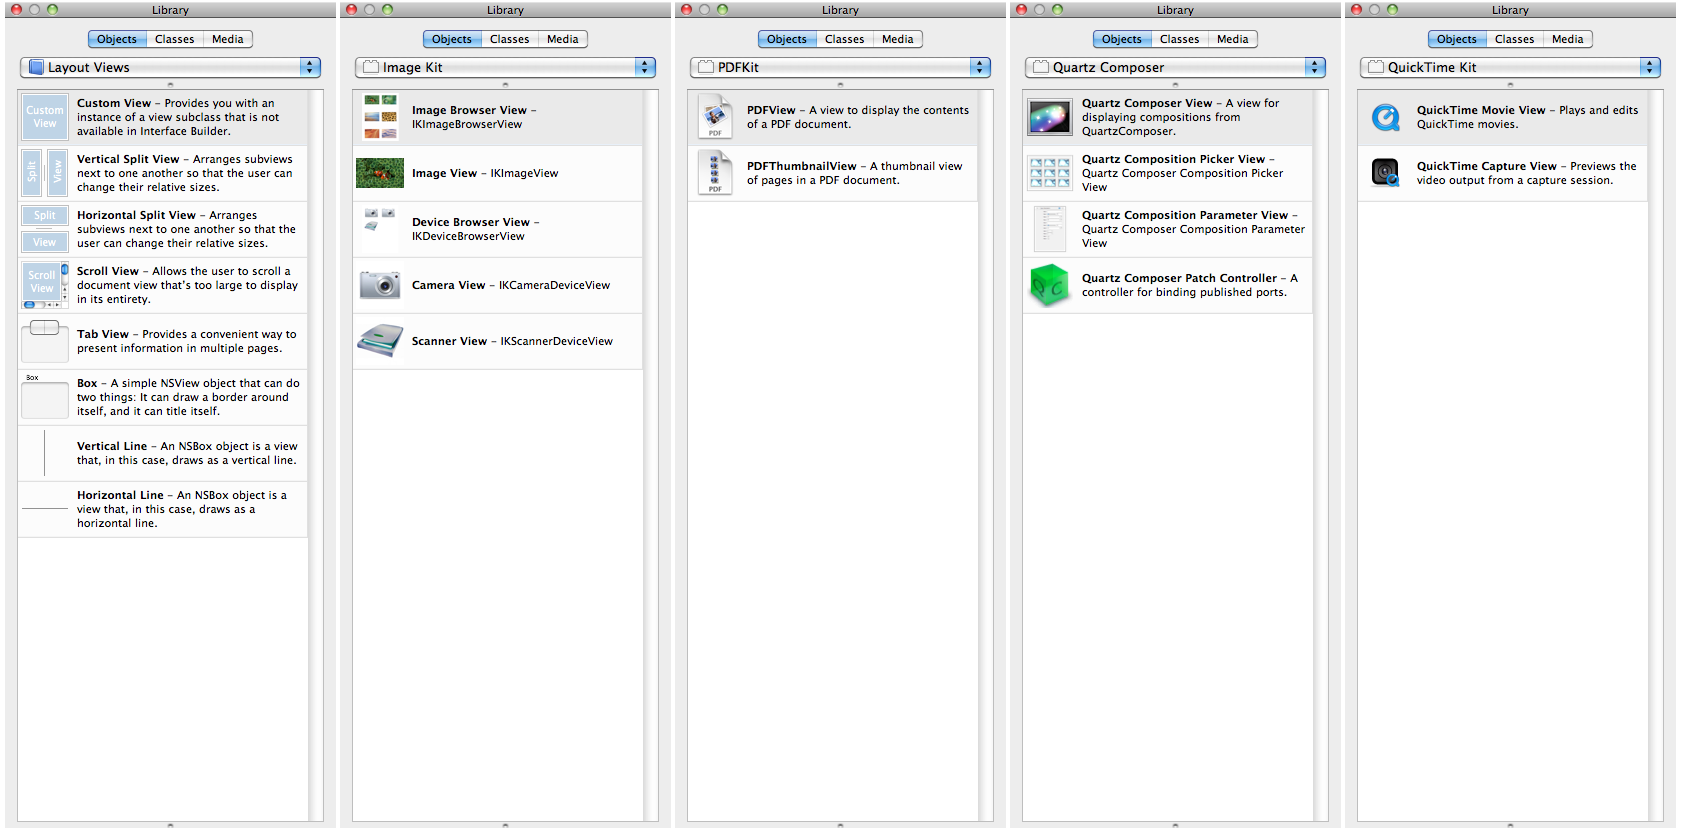This screenshot has width=1682, height=828.
Task: Click the Scanner View icon
Action: 380,341
